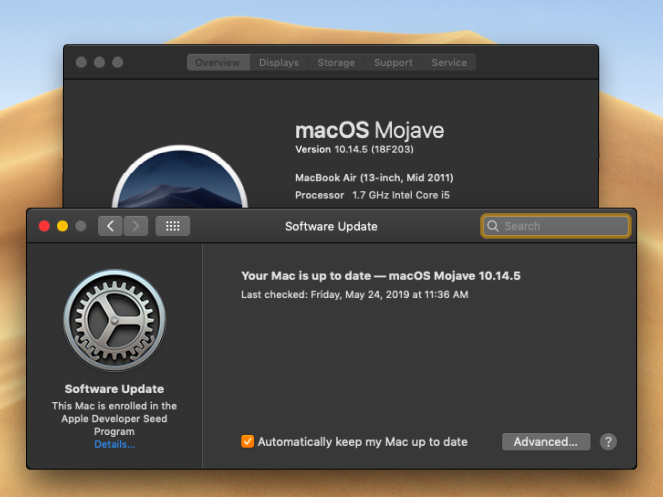Click the Last checked date line
The height and width of the screenshot is (497, 663).
(x=355, y=294)
